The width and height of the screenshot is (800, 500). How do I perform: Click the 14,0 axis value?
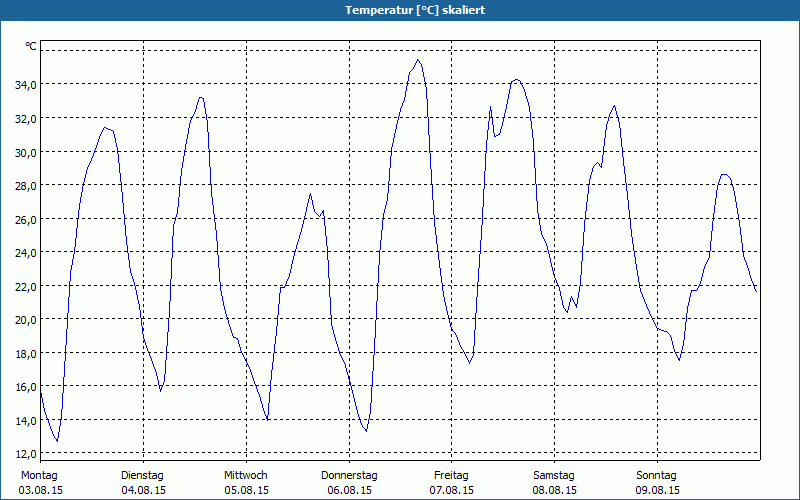pyautogui.click(x=25, y=421)
